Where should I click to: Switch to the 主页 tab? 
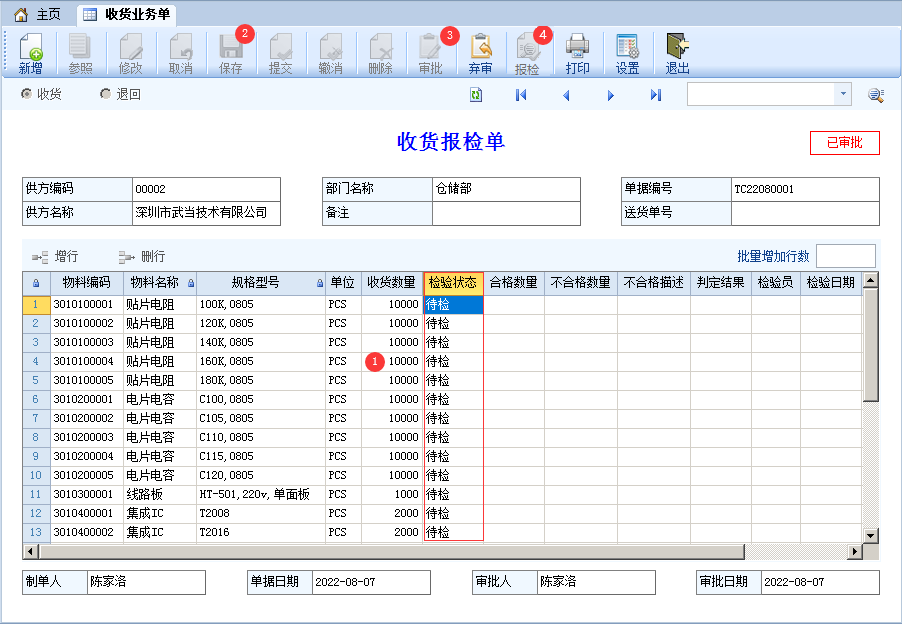pos(38,14)
